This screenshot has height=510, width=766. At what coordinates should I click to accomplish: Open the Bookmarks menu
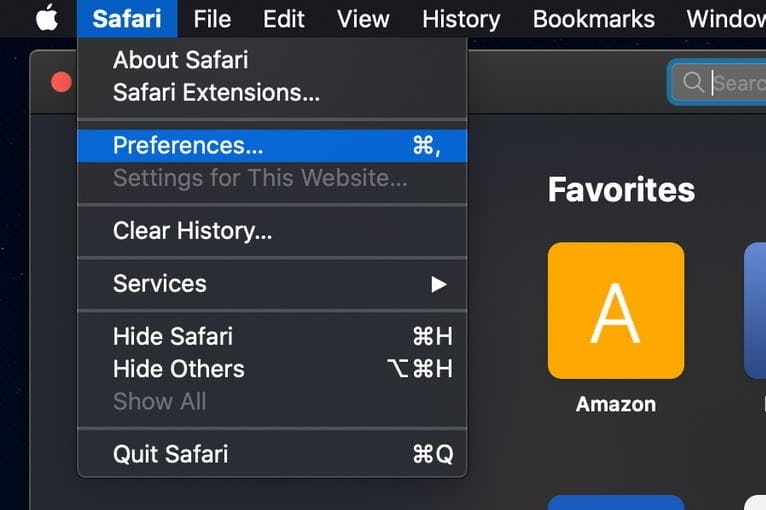(594, 19)
